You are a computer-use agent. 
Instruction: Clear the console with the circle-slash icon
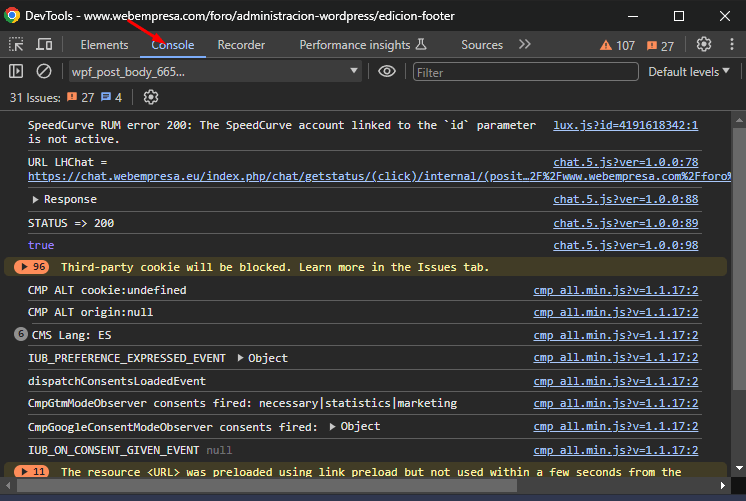44,72
